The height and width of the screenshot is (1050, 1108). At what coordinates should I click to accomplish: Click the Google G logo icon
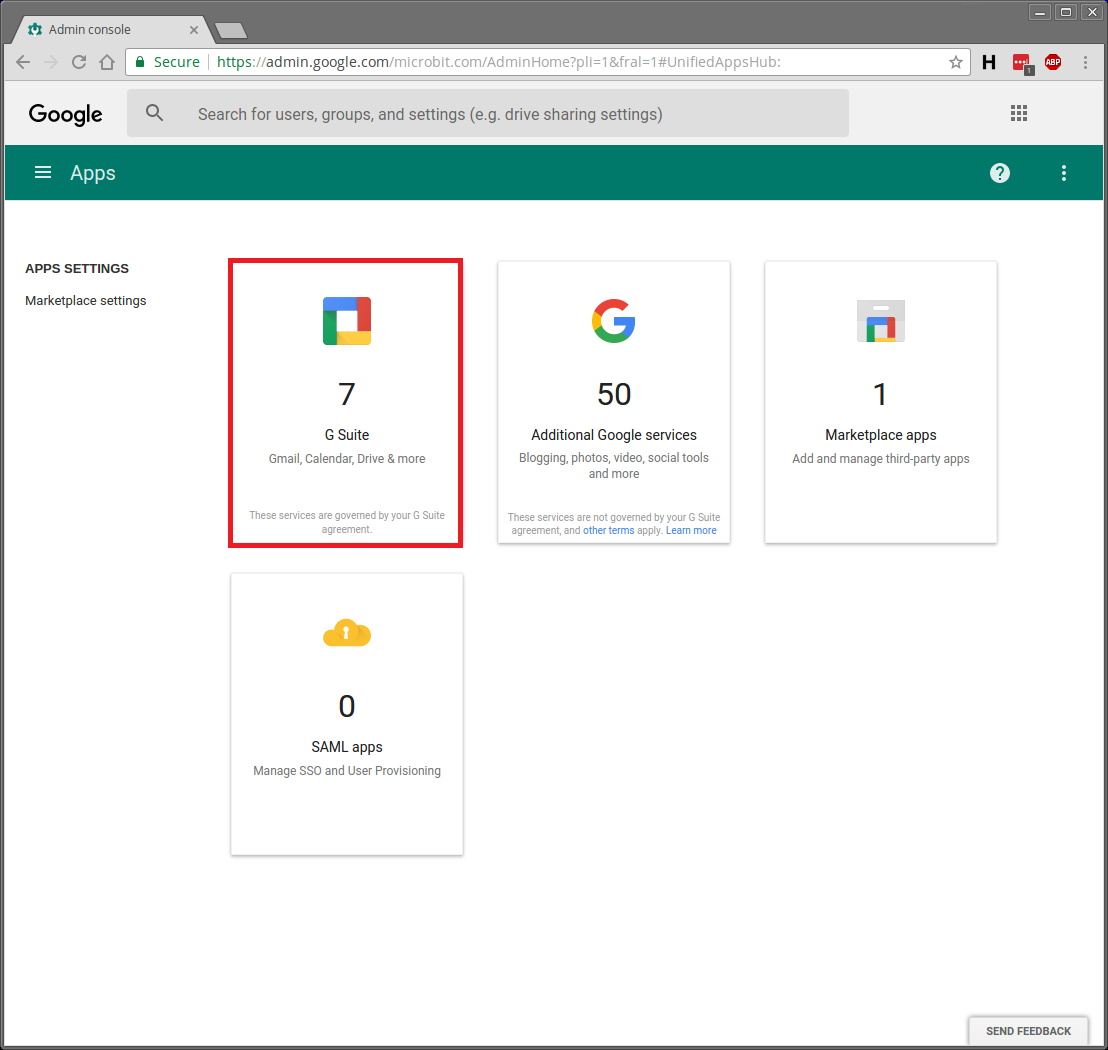tap(613, 321)
